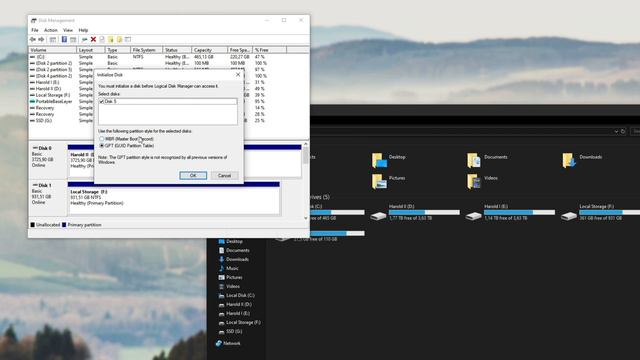Click the Forward arrow in Disk Management toolbar
Image resolution: width=640 pixels, height=360 pixels.
click(x=41, y=40)
